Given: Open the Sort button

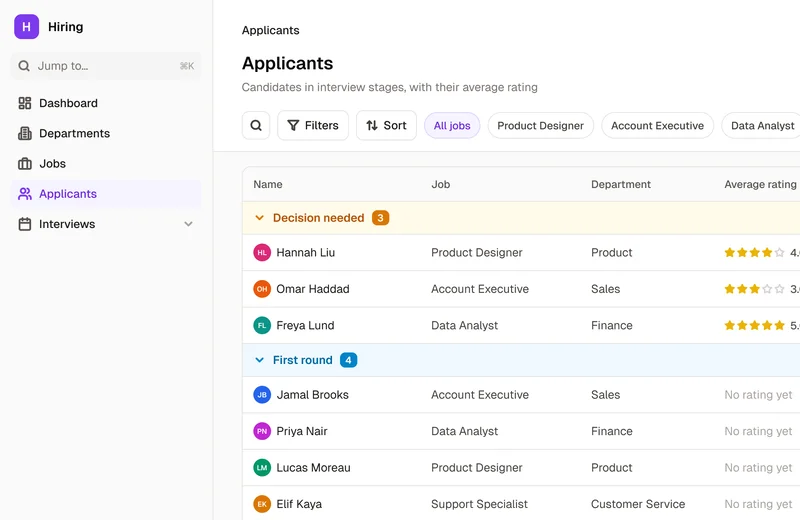Looking at the screenshot, I should pyautogui.click(x=386, y=125).
